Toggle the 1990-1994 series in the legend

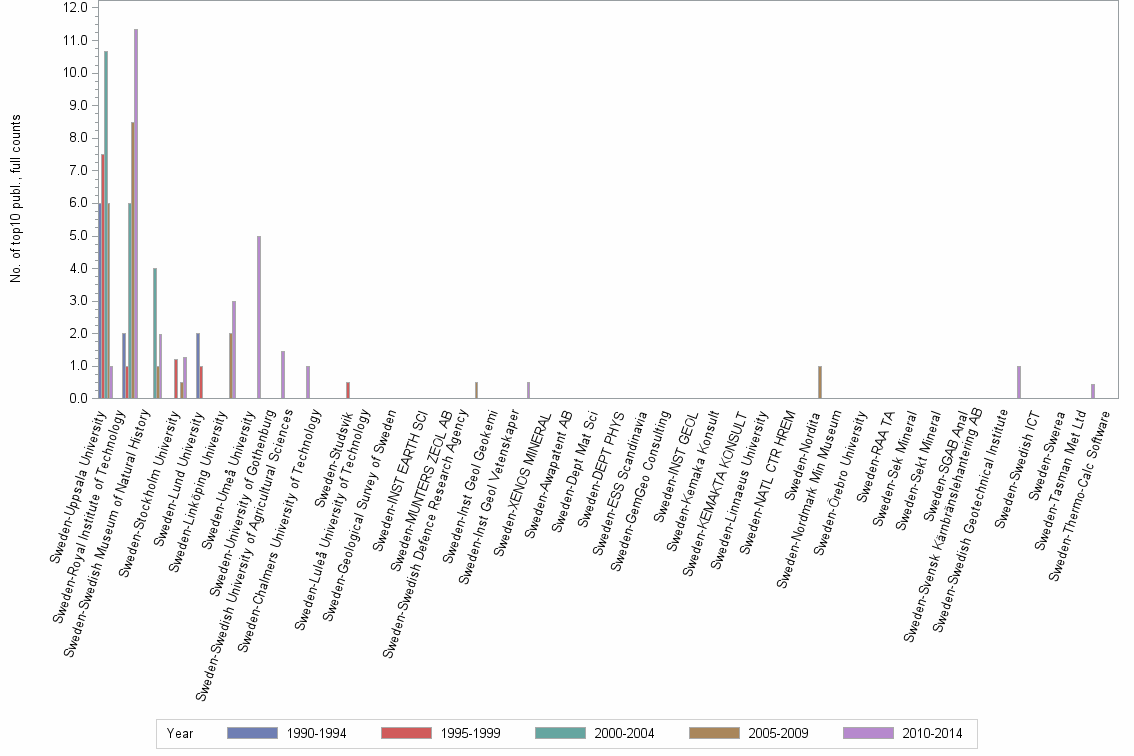251,733
